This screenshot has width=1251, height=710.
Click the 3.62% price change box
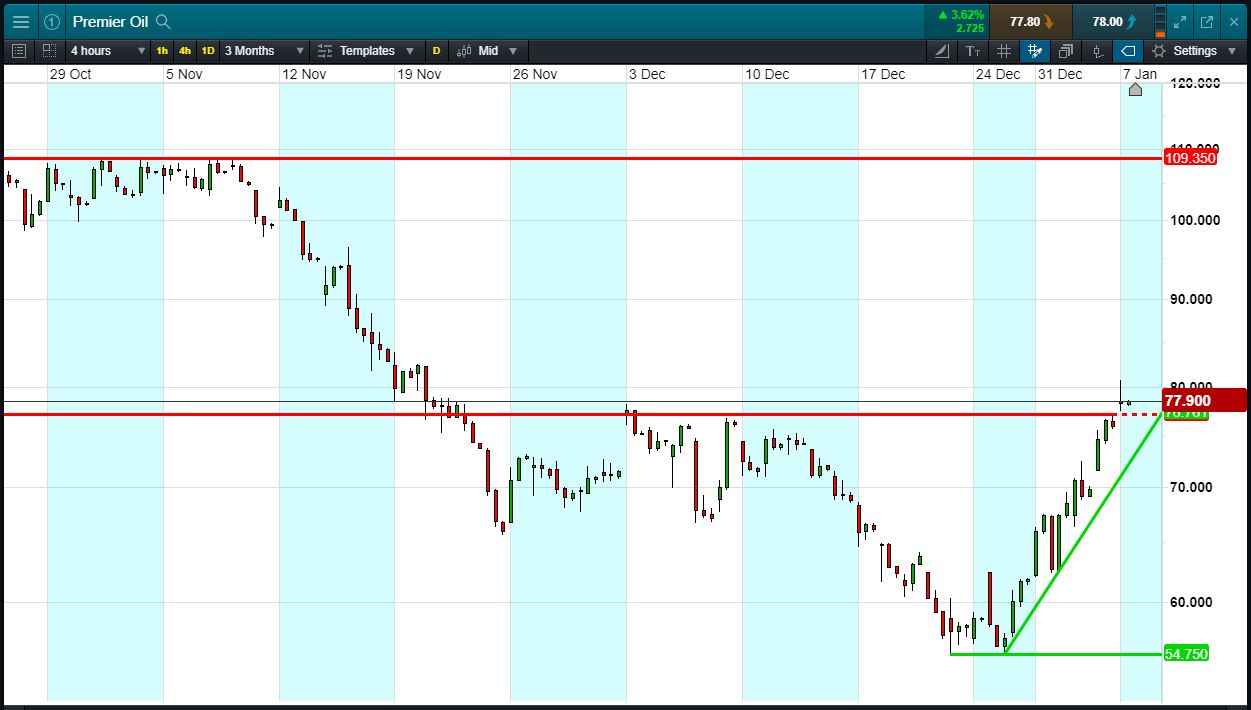[959, 21]
